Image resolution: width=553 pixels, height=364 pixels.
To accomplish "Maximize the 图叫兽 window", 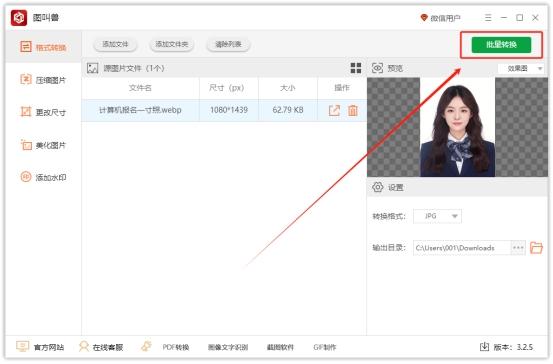I will coord(519,17).
